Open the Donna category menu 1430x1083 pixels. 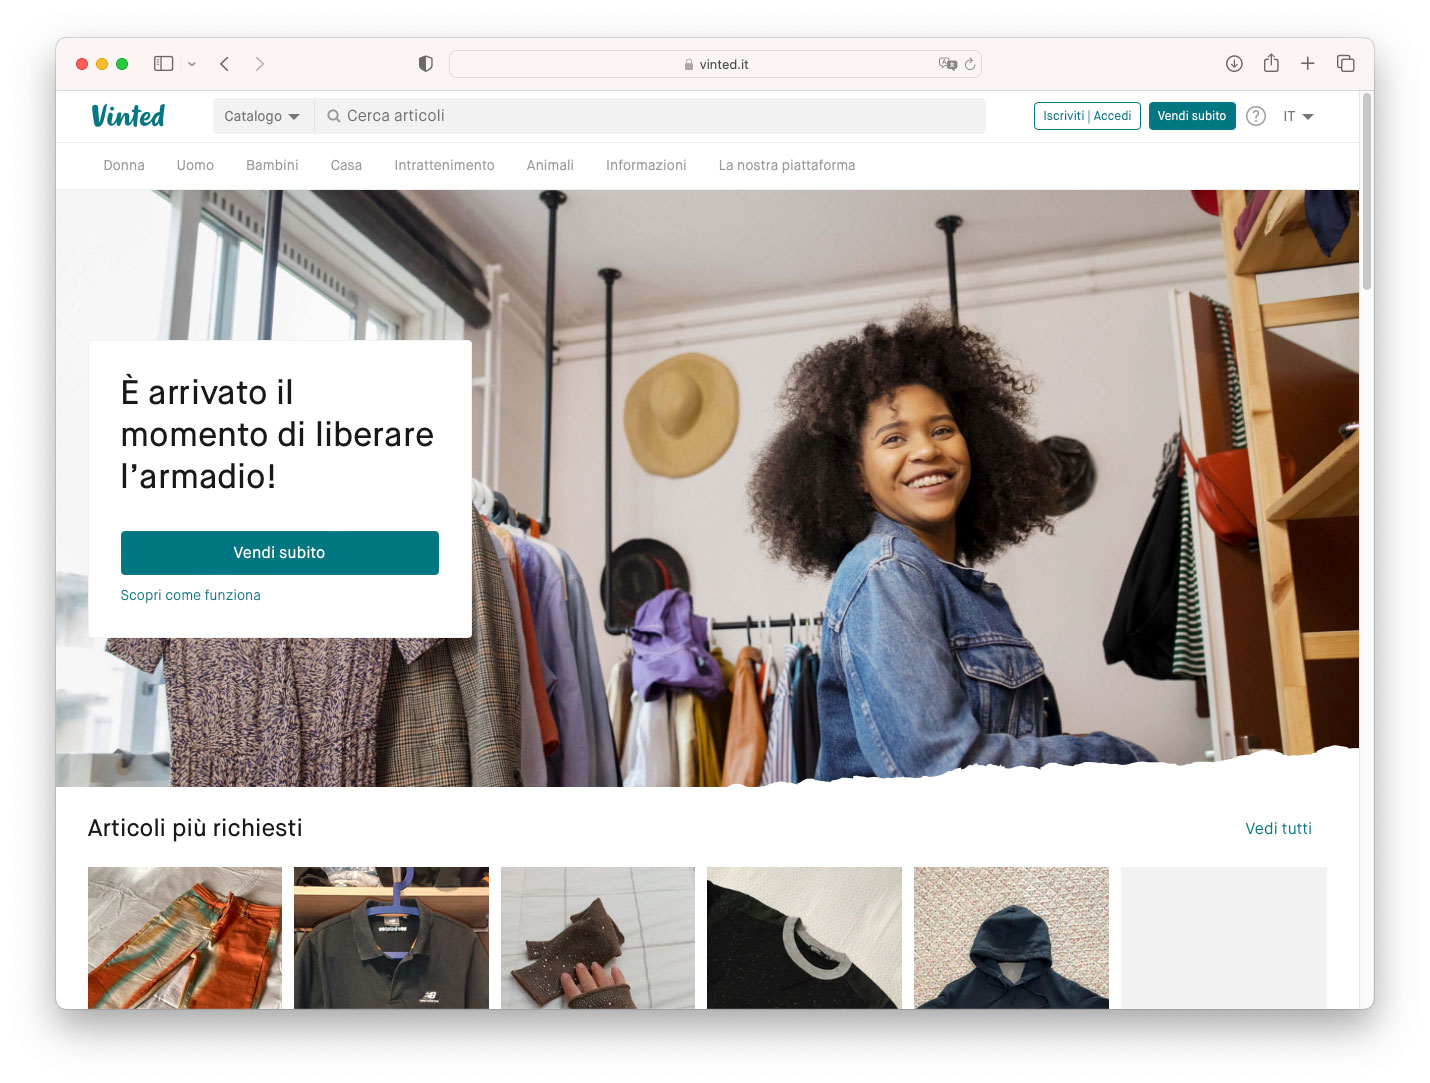pos(124,165)
